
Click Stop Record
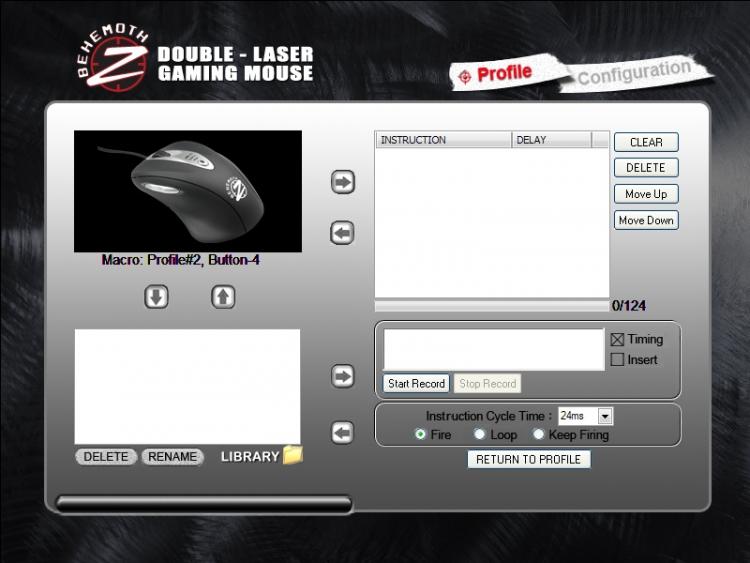487,384
